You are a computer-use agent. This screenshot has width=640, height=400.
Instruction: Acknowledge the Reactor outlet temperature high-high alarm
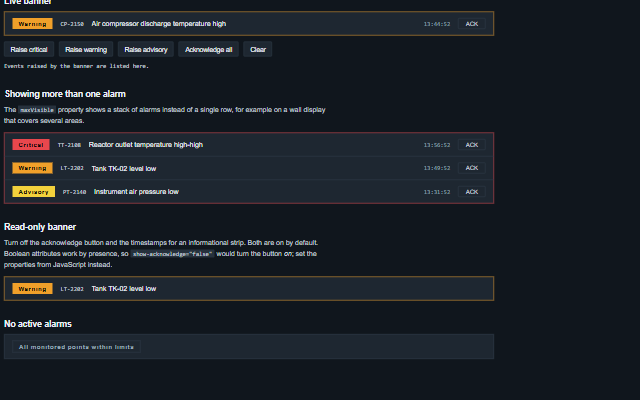click(471, 145)
